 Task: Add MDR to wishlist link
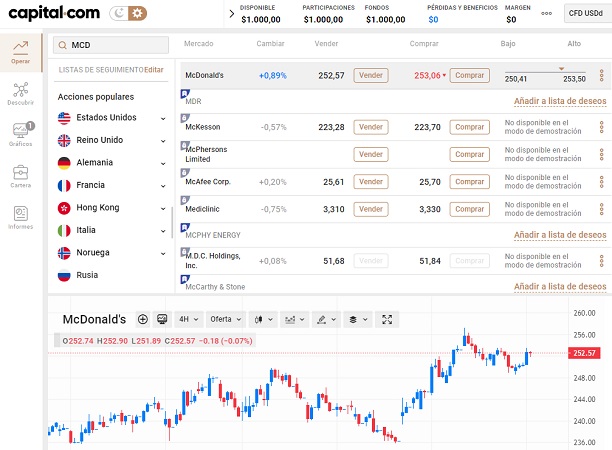(560, 101)
